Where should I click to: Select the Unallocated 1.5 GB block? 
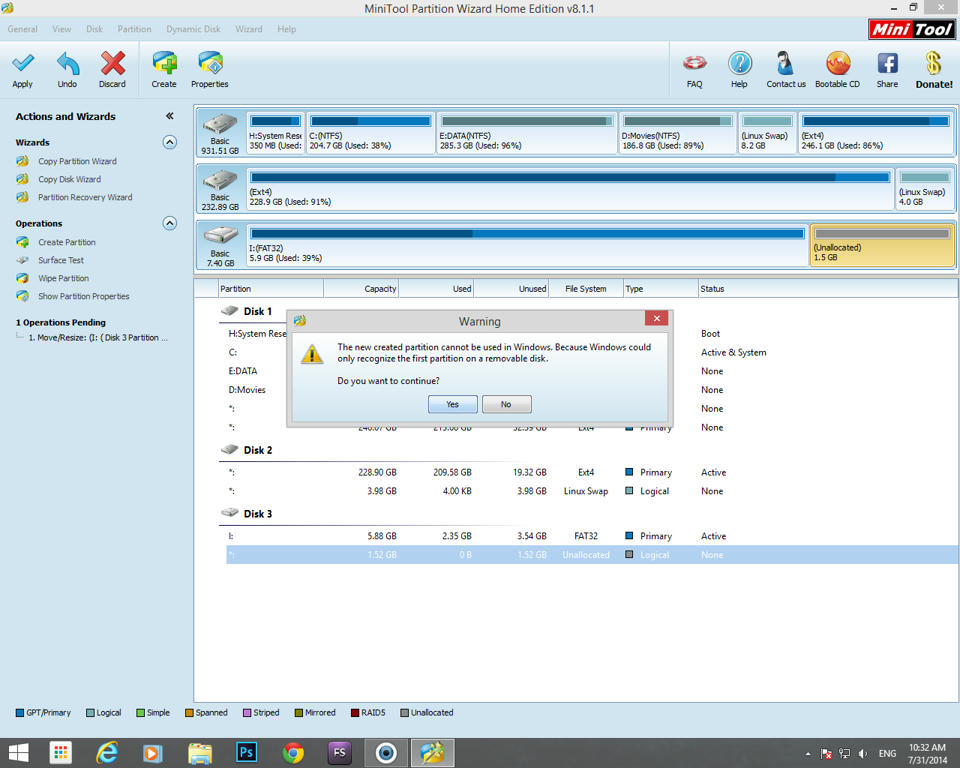click(882, 245)
